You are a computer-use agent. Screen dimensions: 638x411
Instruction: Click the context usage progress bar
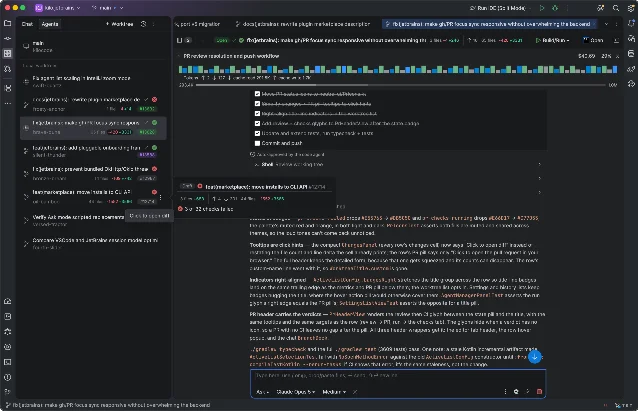[400, 85]
